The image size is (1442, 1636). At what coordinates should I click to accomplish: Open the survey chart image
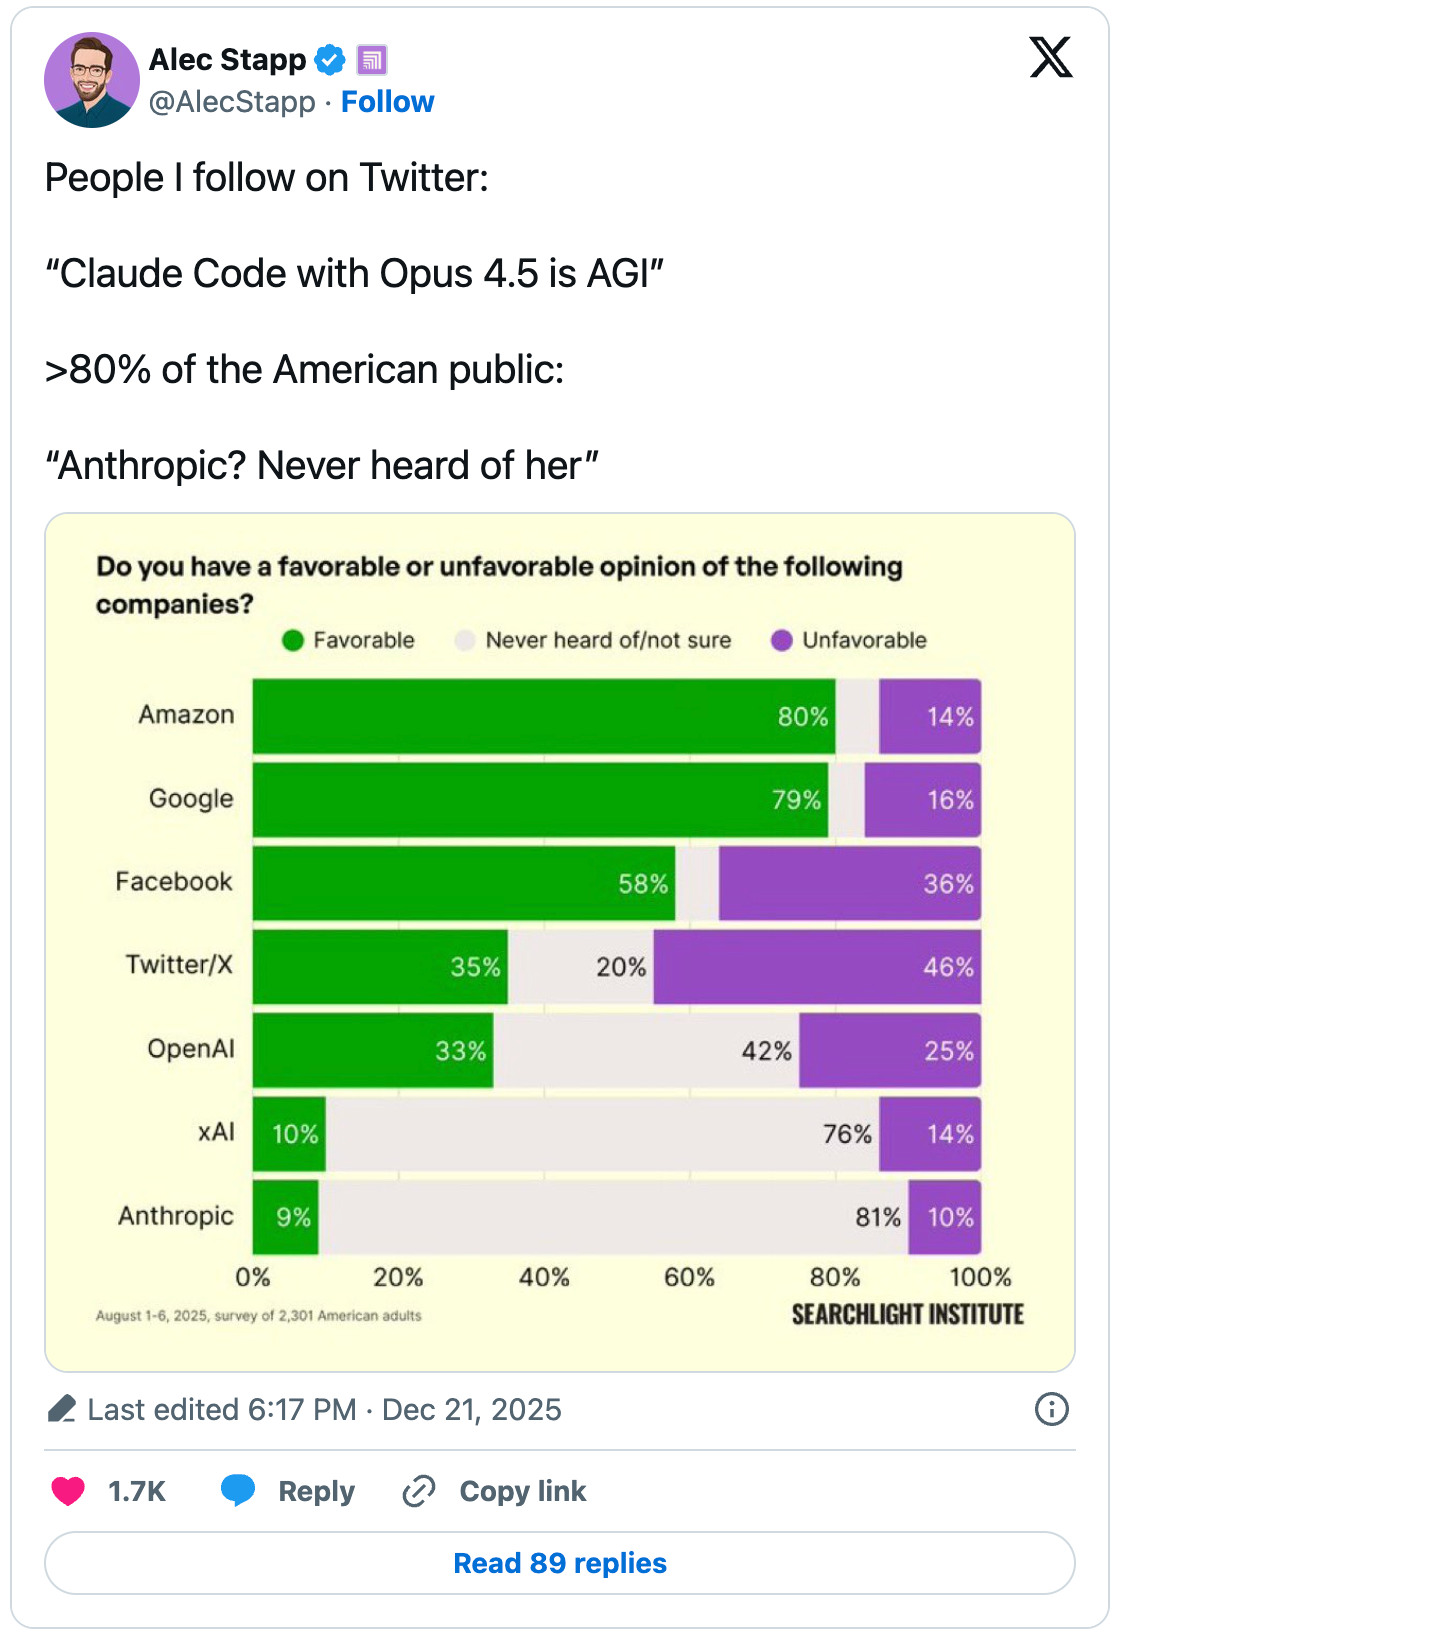tap(560, 942)
